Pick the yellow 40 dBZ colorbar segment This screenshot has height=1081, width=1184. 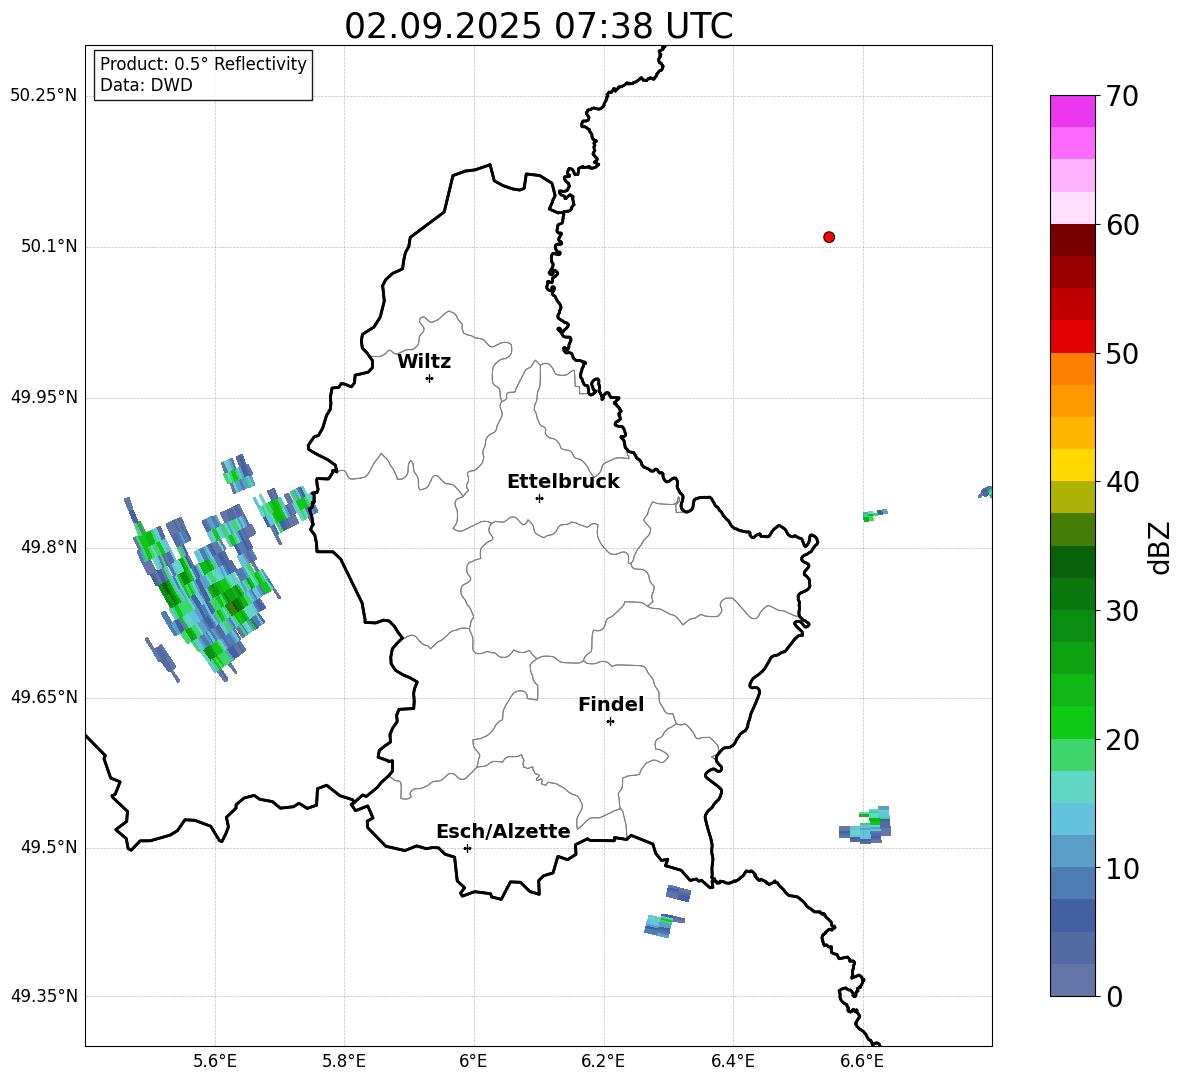1072,465
